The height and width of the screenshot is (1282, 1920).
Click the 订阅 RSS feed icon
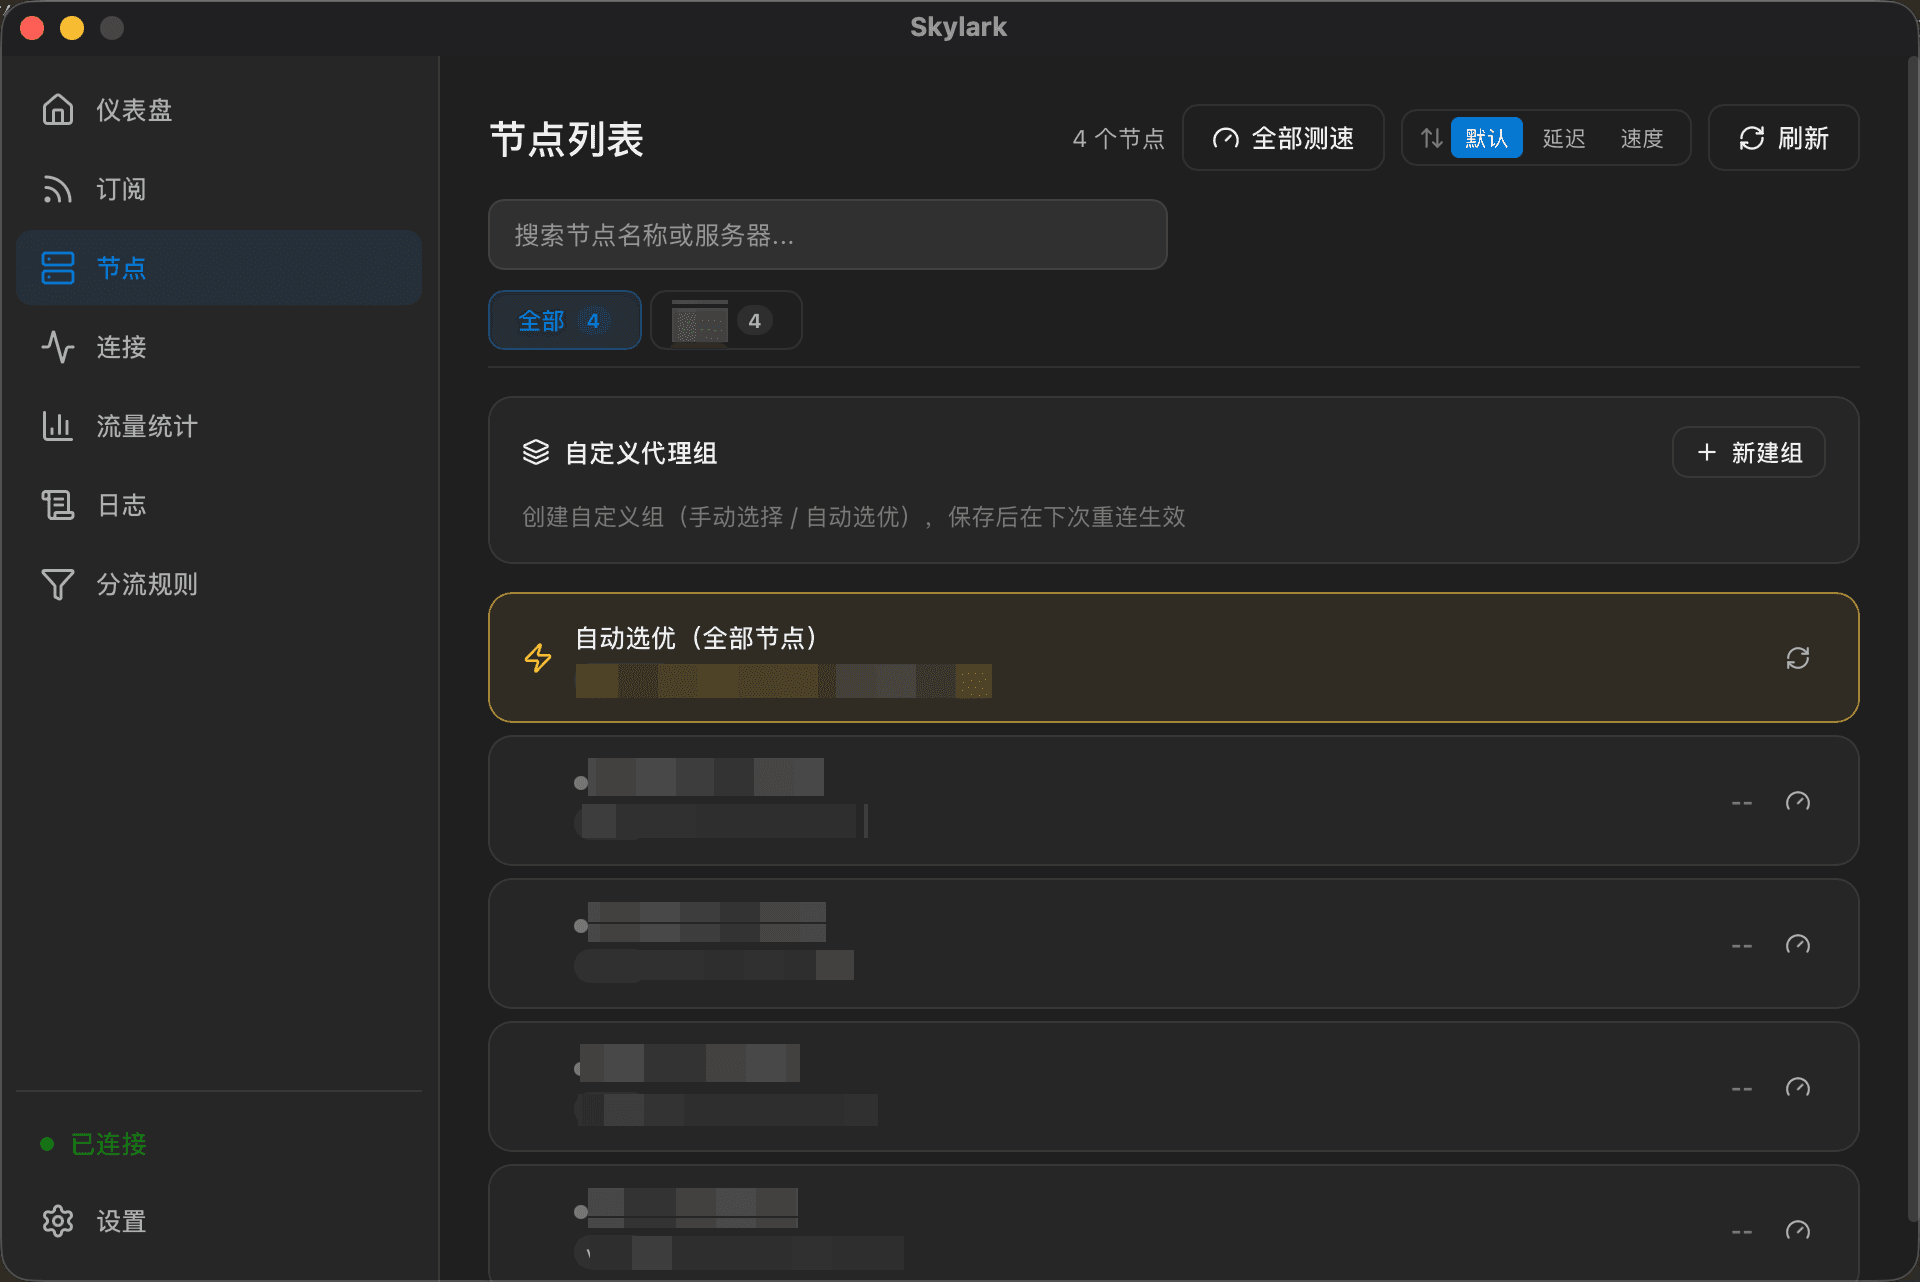coord(58,189)
